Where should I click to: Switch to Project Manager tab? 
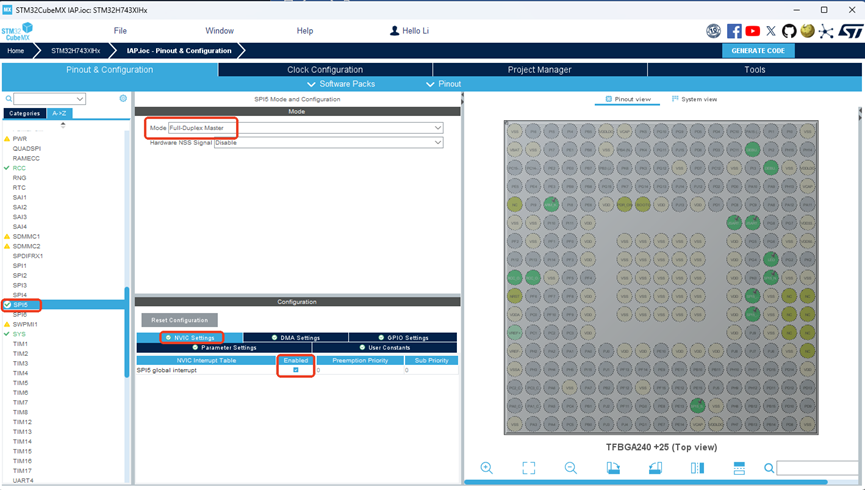pyautogui.click(x=540, y=70)
